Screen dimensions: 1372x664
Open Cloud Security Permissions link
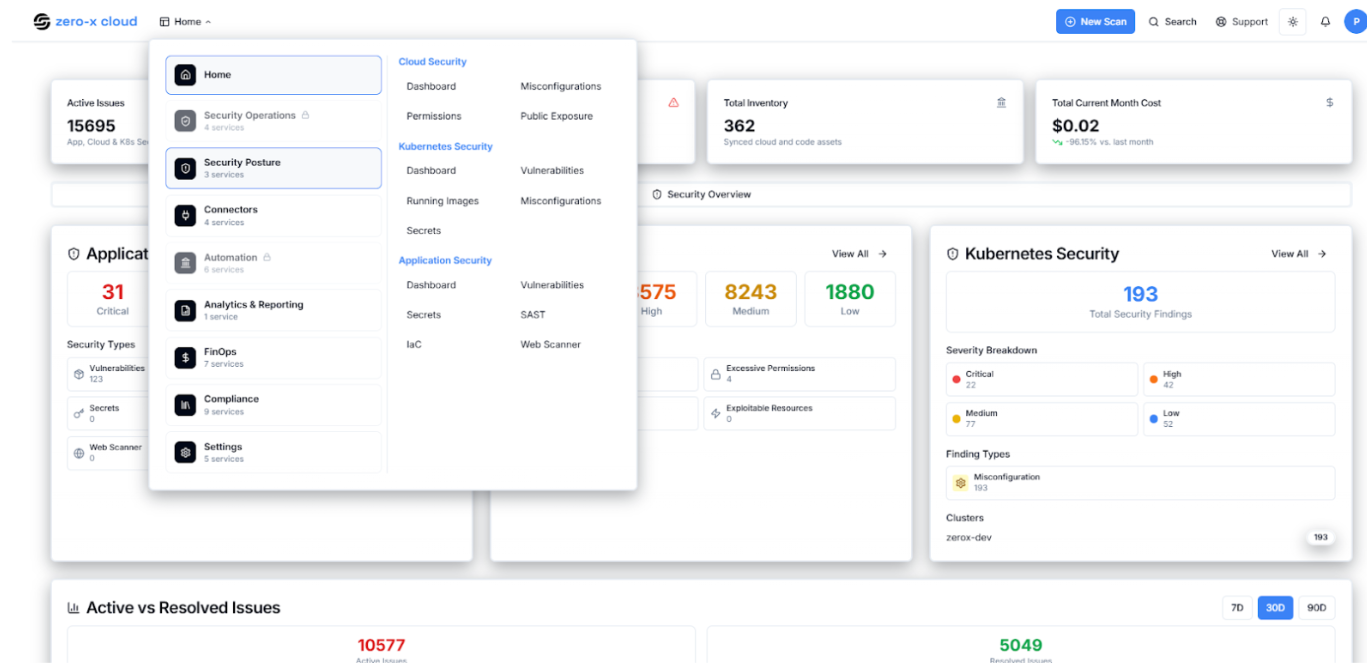[434, 116]
